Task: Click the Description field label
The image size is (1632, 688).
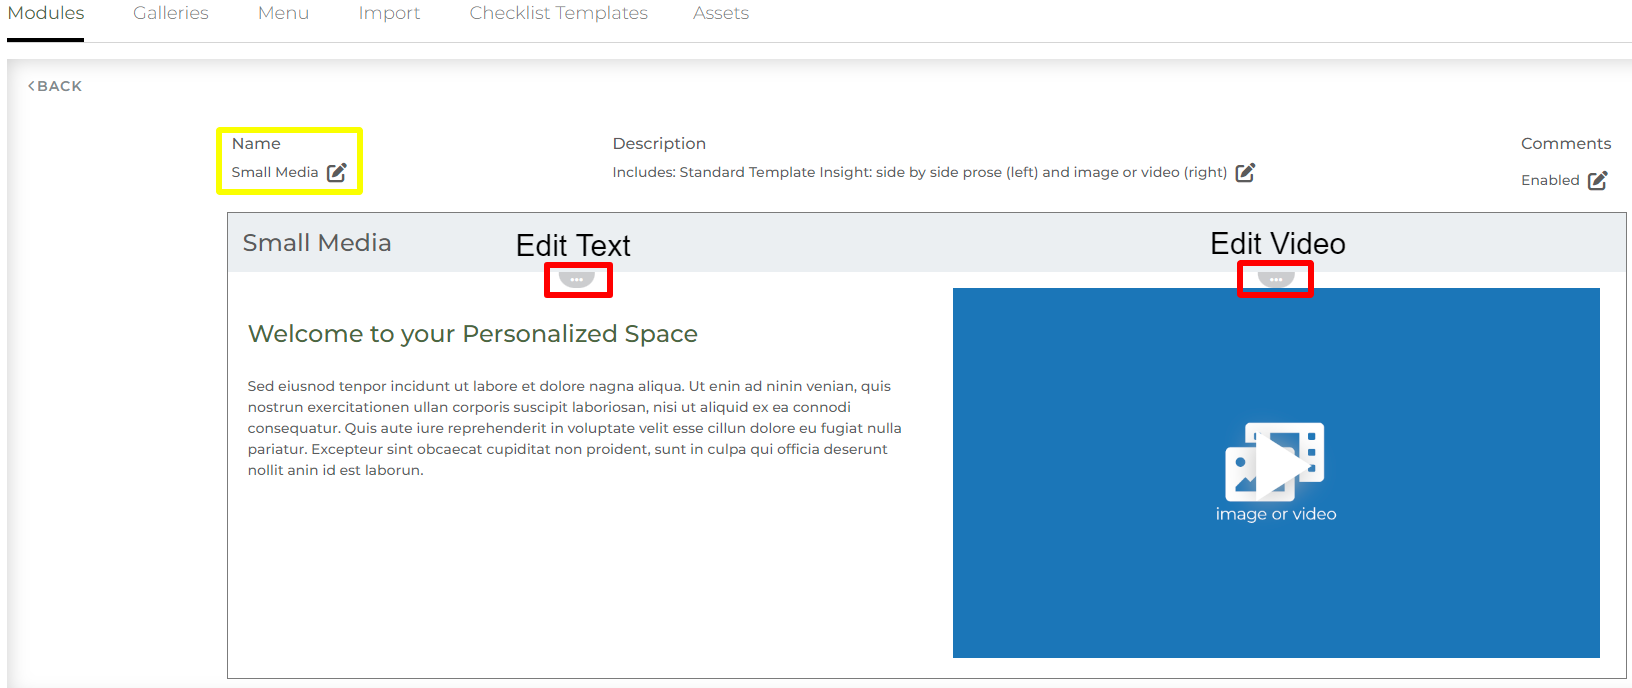Action: pyautogui.click(x=659, y=143)
